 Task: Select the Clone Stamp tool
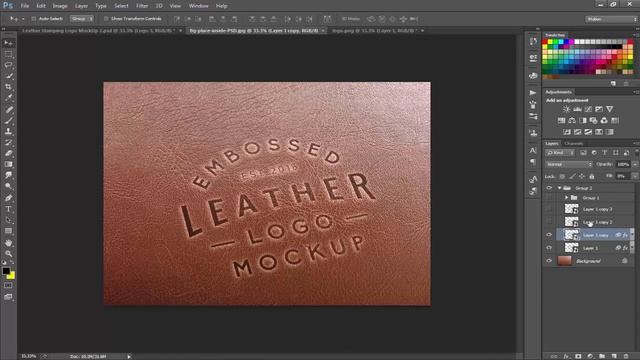pos(8,131)
